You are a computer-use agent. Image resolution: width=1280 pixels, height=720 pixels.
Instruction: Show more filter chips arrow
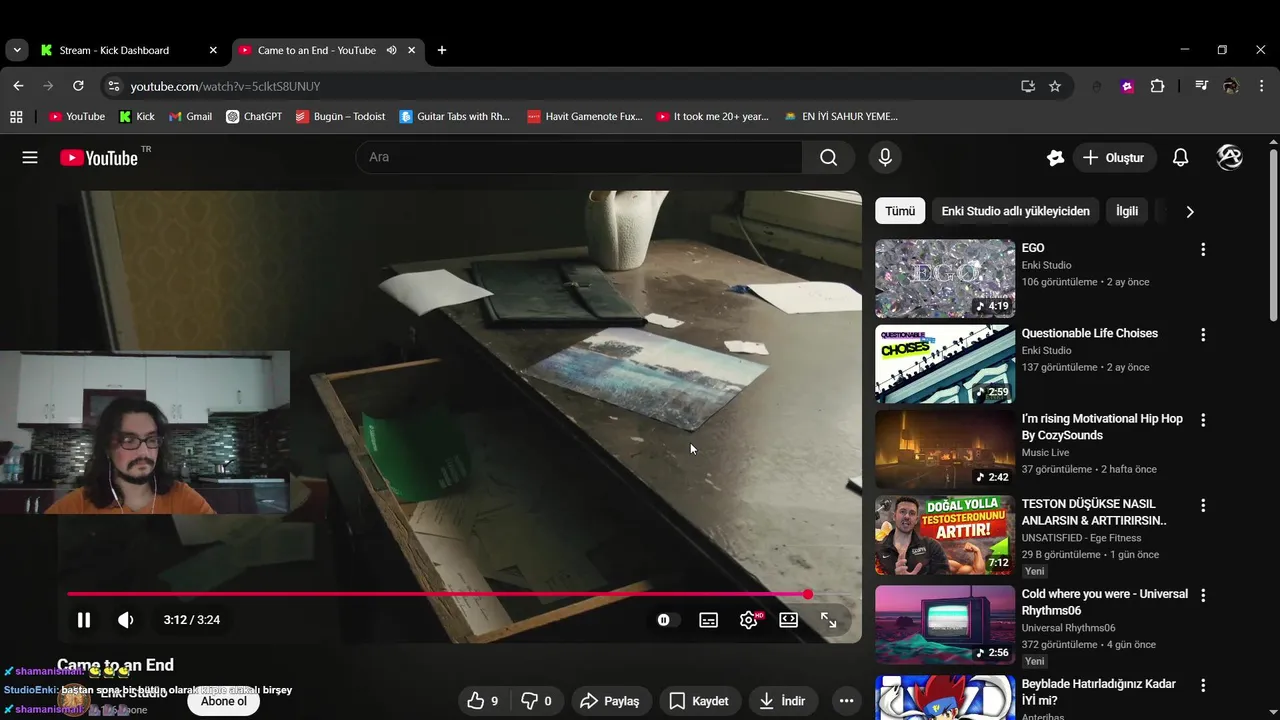(x=1189, y=211)
